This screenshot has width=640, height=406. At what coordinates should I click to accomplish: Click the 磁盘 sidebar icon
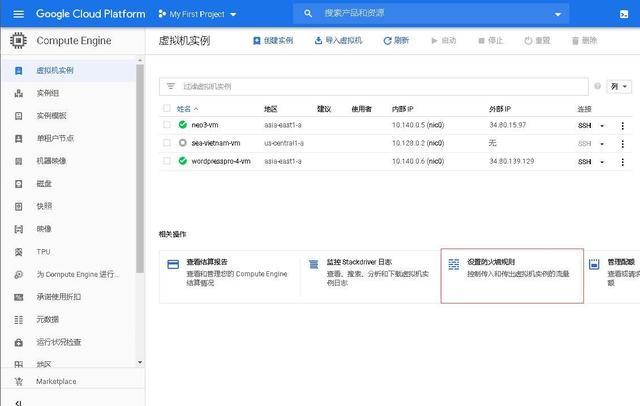point(18,184)
